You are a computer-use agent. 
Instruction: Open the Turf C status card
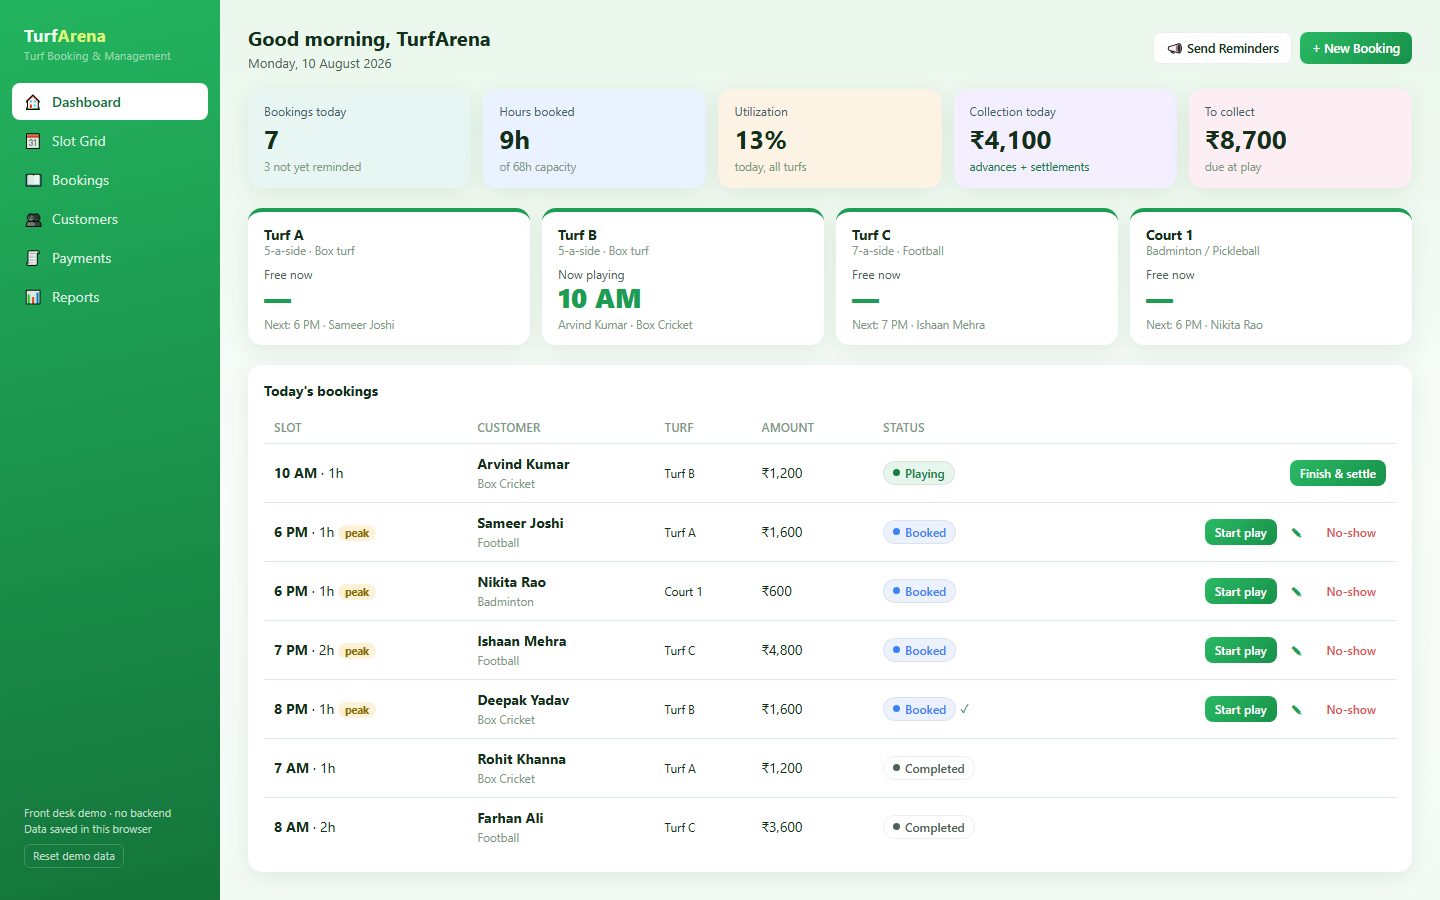pos(977,277)
